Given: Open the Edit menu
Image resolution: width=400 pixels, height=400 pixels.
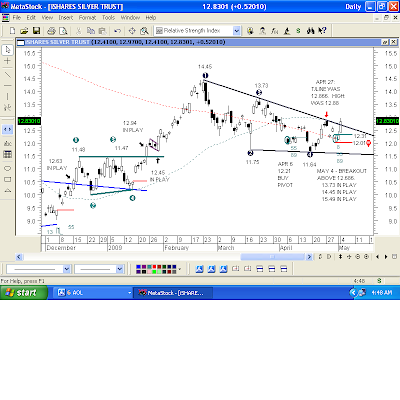Looking at the screenshot, I should click(x=31, y=18).
